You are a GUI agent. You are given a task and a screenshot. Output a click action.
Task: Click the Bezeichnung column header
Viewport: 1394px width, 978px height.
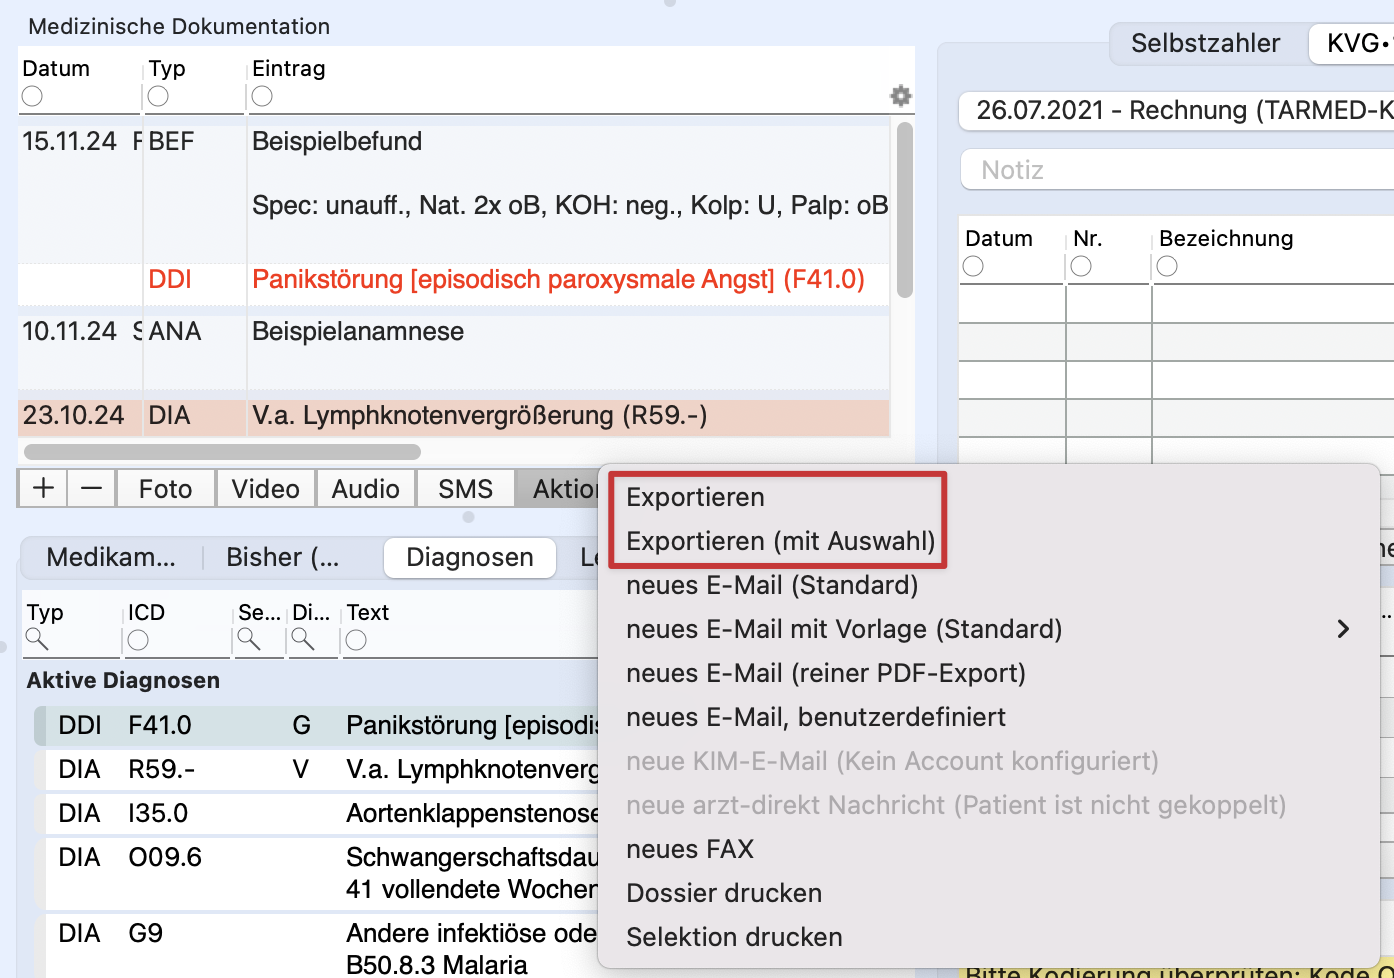coord(1225,238)
